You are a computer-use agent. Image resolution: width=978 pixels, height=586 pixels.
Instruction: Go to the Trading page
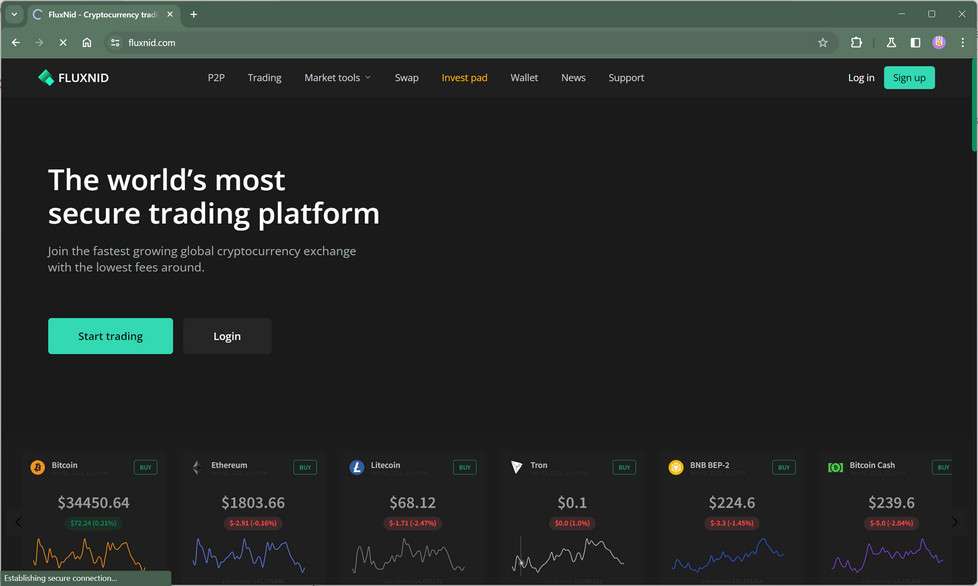(264, 78)
